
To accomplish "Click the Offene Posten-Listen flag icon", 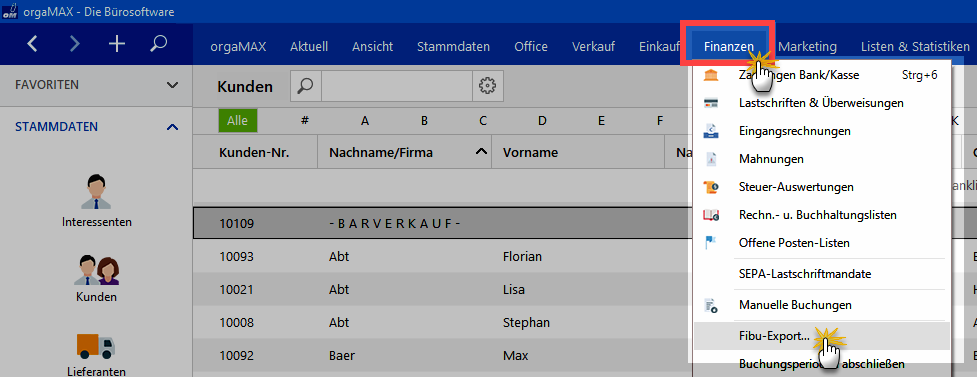I will (x=710, y=242).
